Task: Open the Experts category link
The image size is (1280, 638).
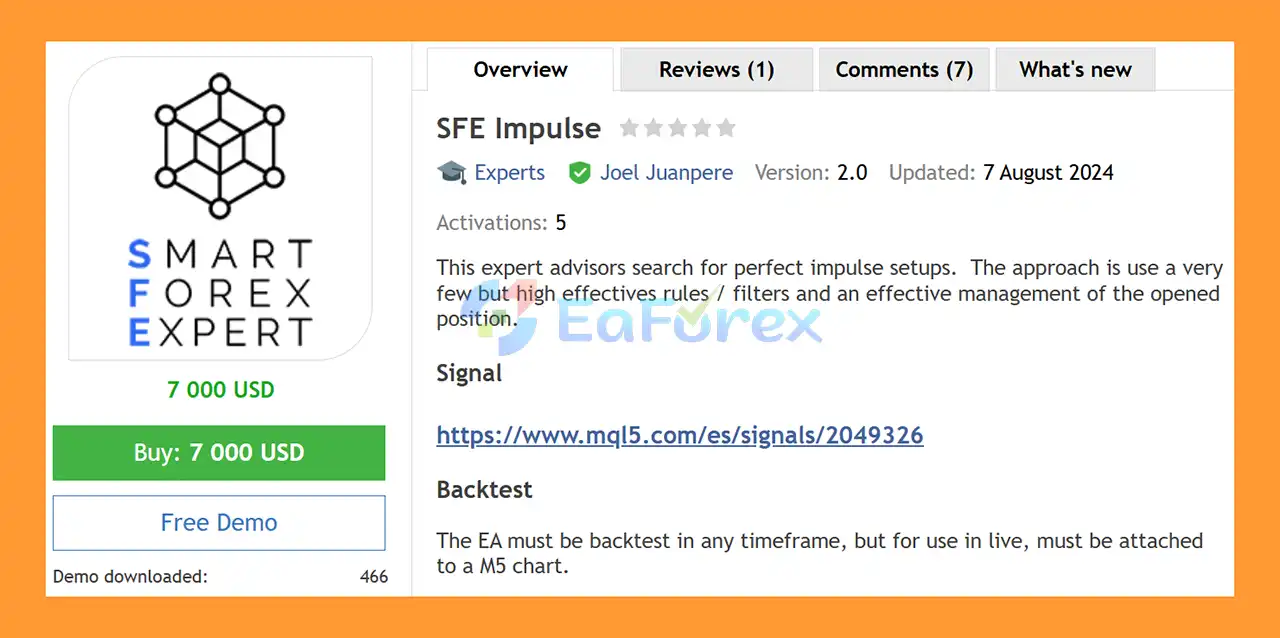Action: [x=509, y=173]
